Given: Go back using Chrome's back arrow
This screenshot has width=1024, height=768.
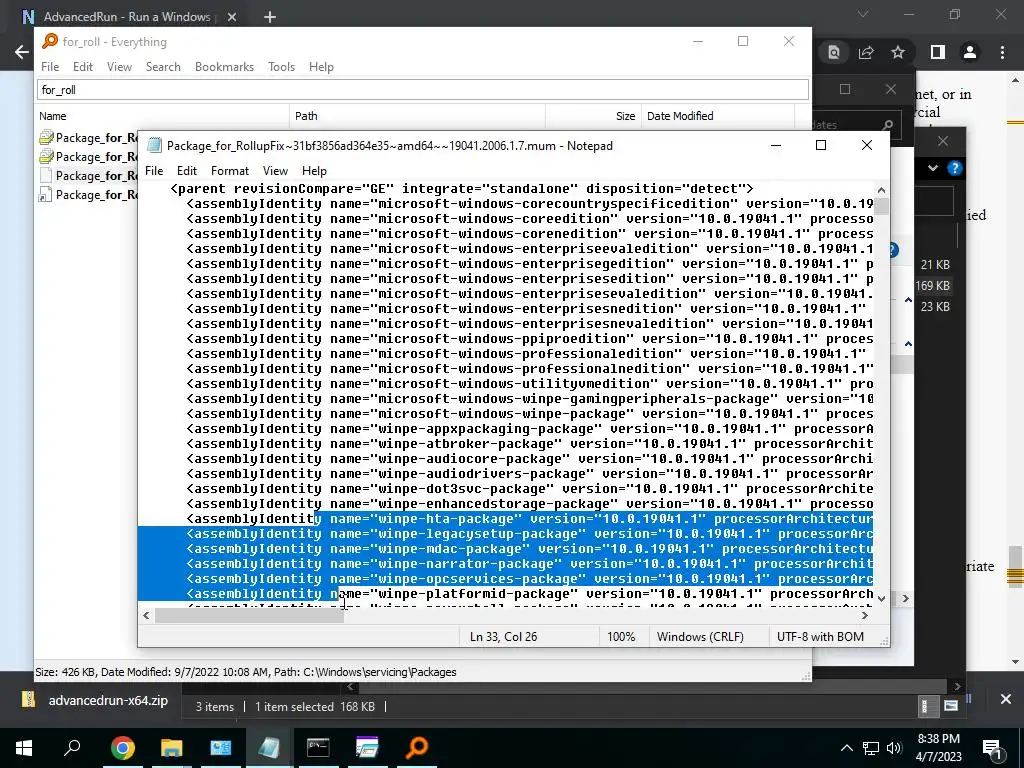Looking at the screenshot, I should [22, 52].
